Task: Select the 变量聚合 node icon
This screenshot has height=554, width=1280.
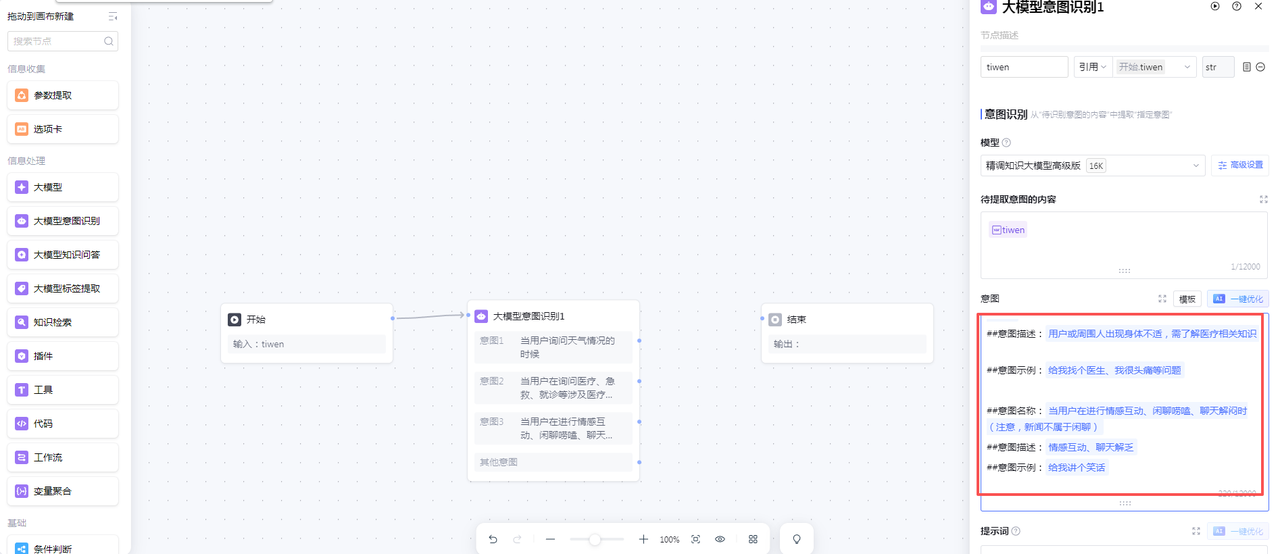Action: (22, 491)
